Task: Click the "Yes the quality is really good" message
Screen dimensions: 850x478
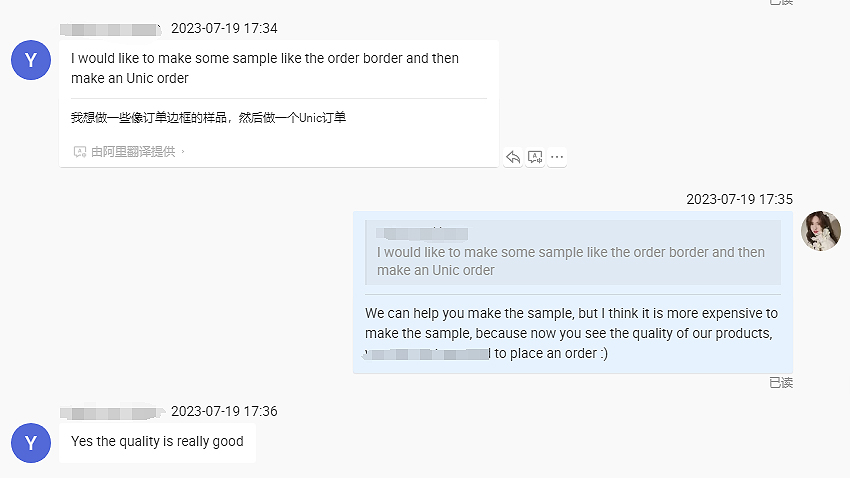Action: click(157, 442)
